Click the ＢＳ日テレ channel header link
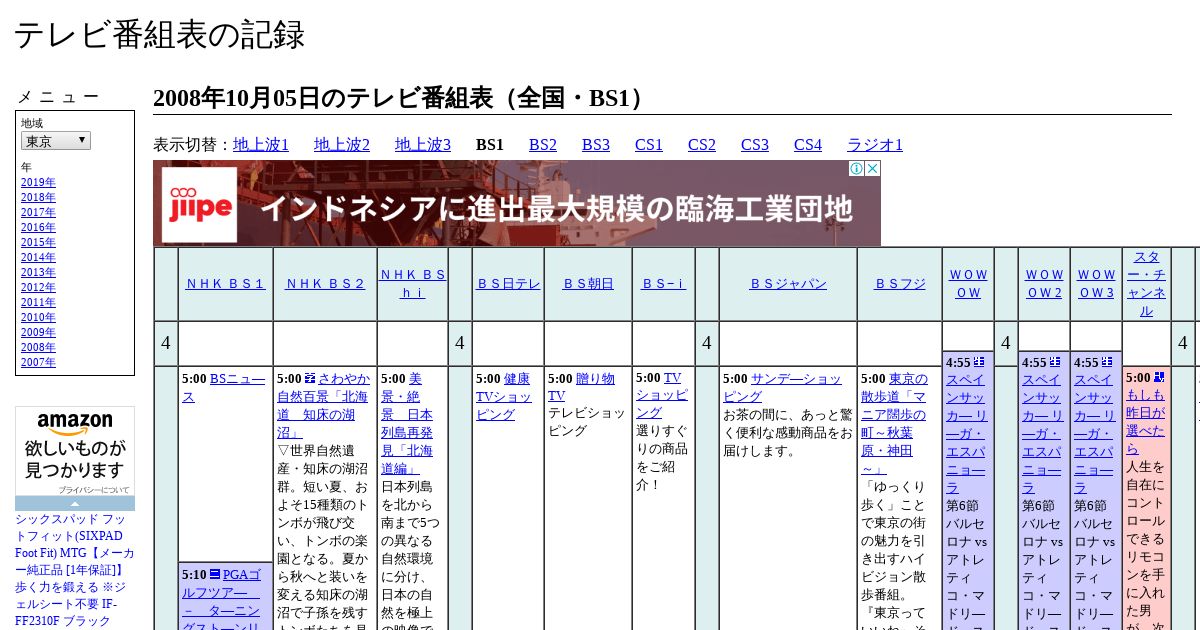Screen dimensions: 1200x630 coord(508,284)
